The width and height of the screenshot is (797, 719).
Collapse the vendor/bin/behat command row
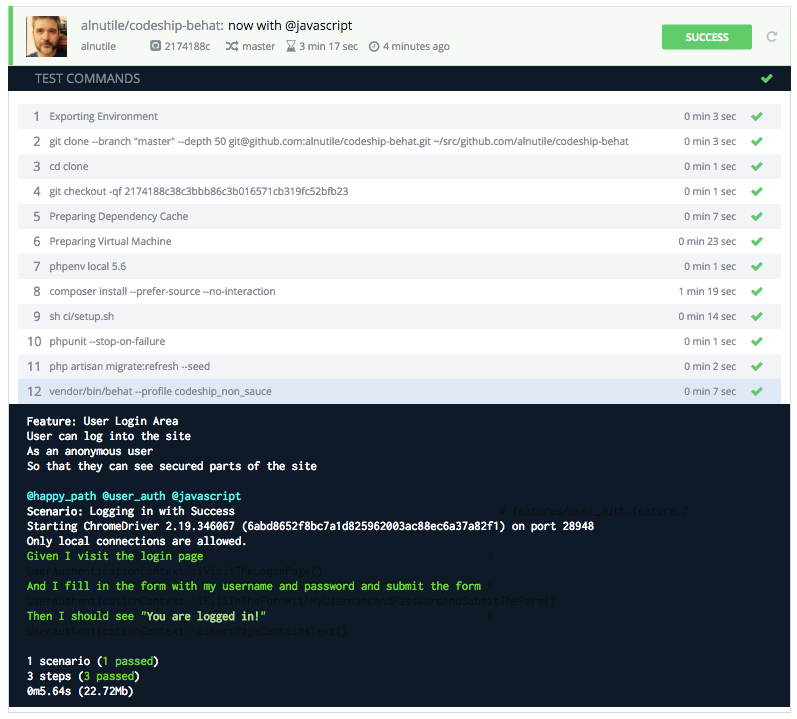pyautogui.click(x=400, y=391)
